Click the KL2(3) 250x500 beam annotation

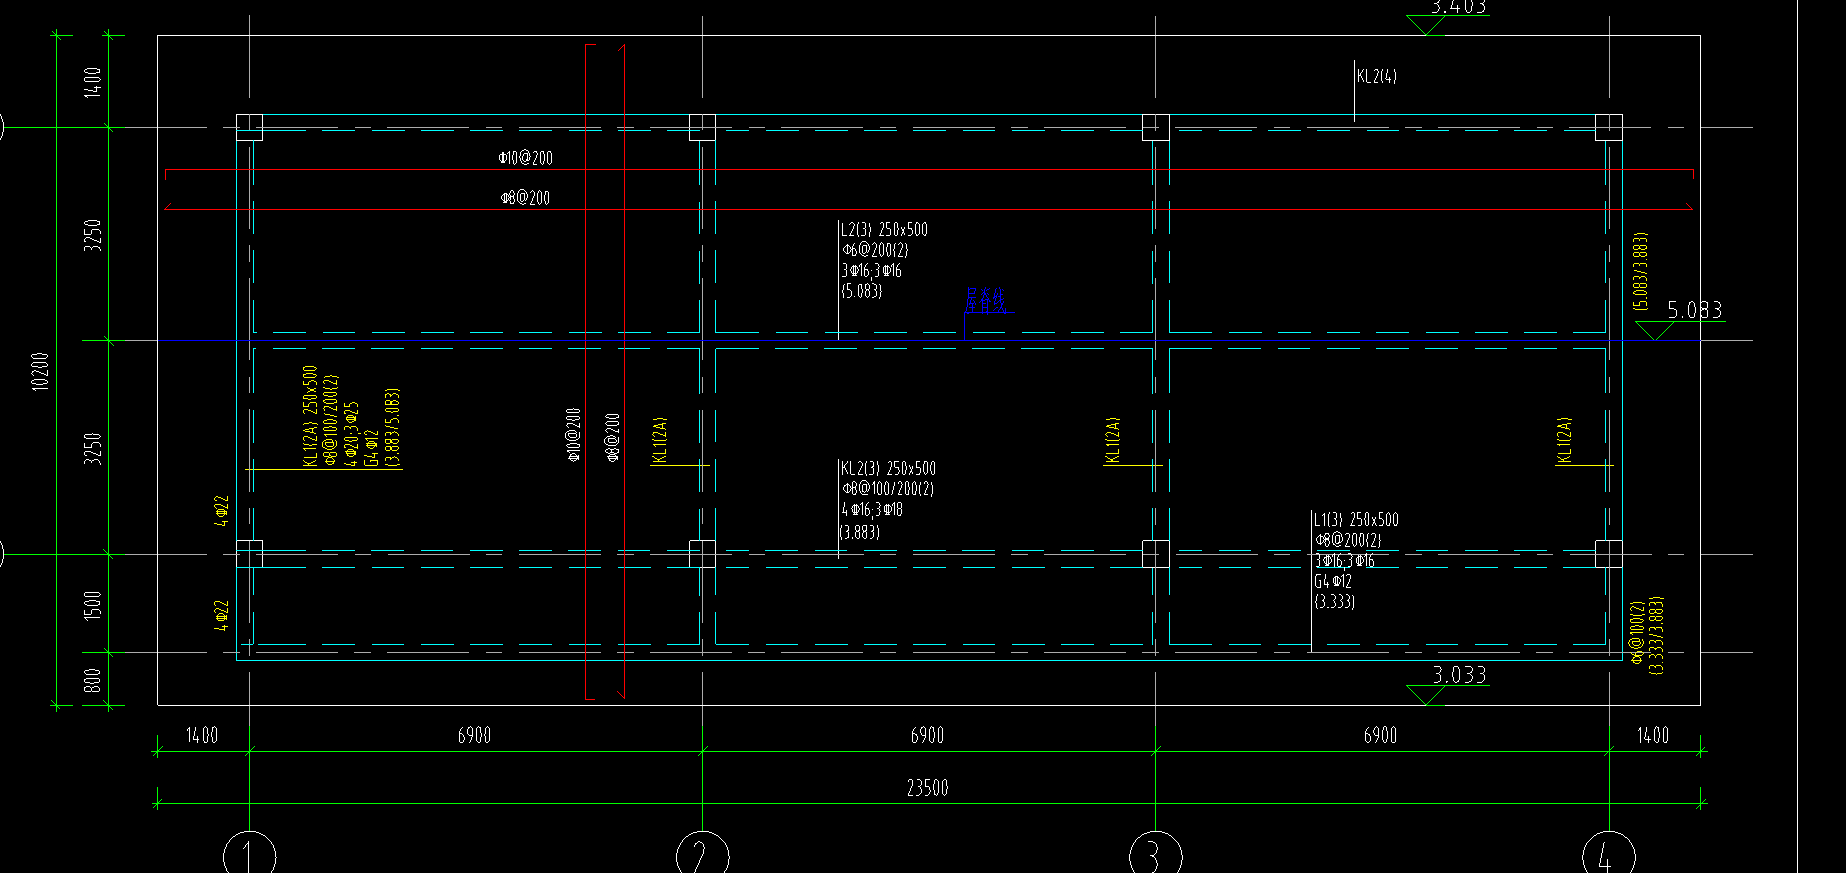tap(888, 468)
